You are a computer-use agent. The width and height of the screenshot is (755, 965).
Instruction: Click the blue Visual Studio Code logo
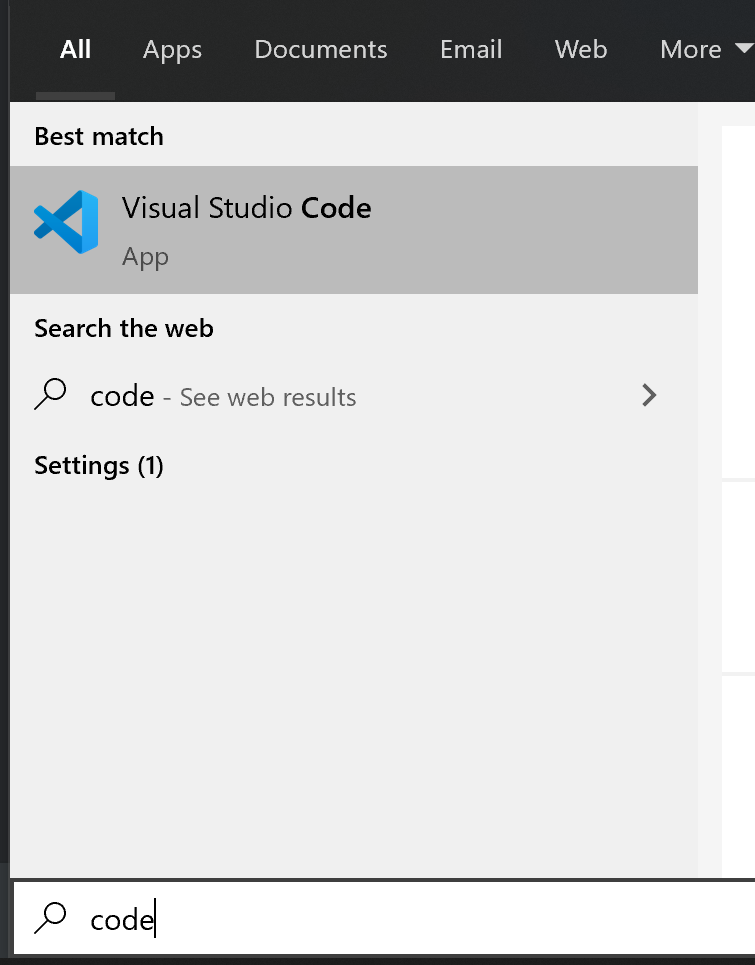click(x=66, y=221)
